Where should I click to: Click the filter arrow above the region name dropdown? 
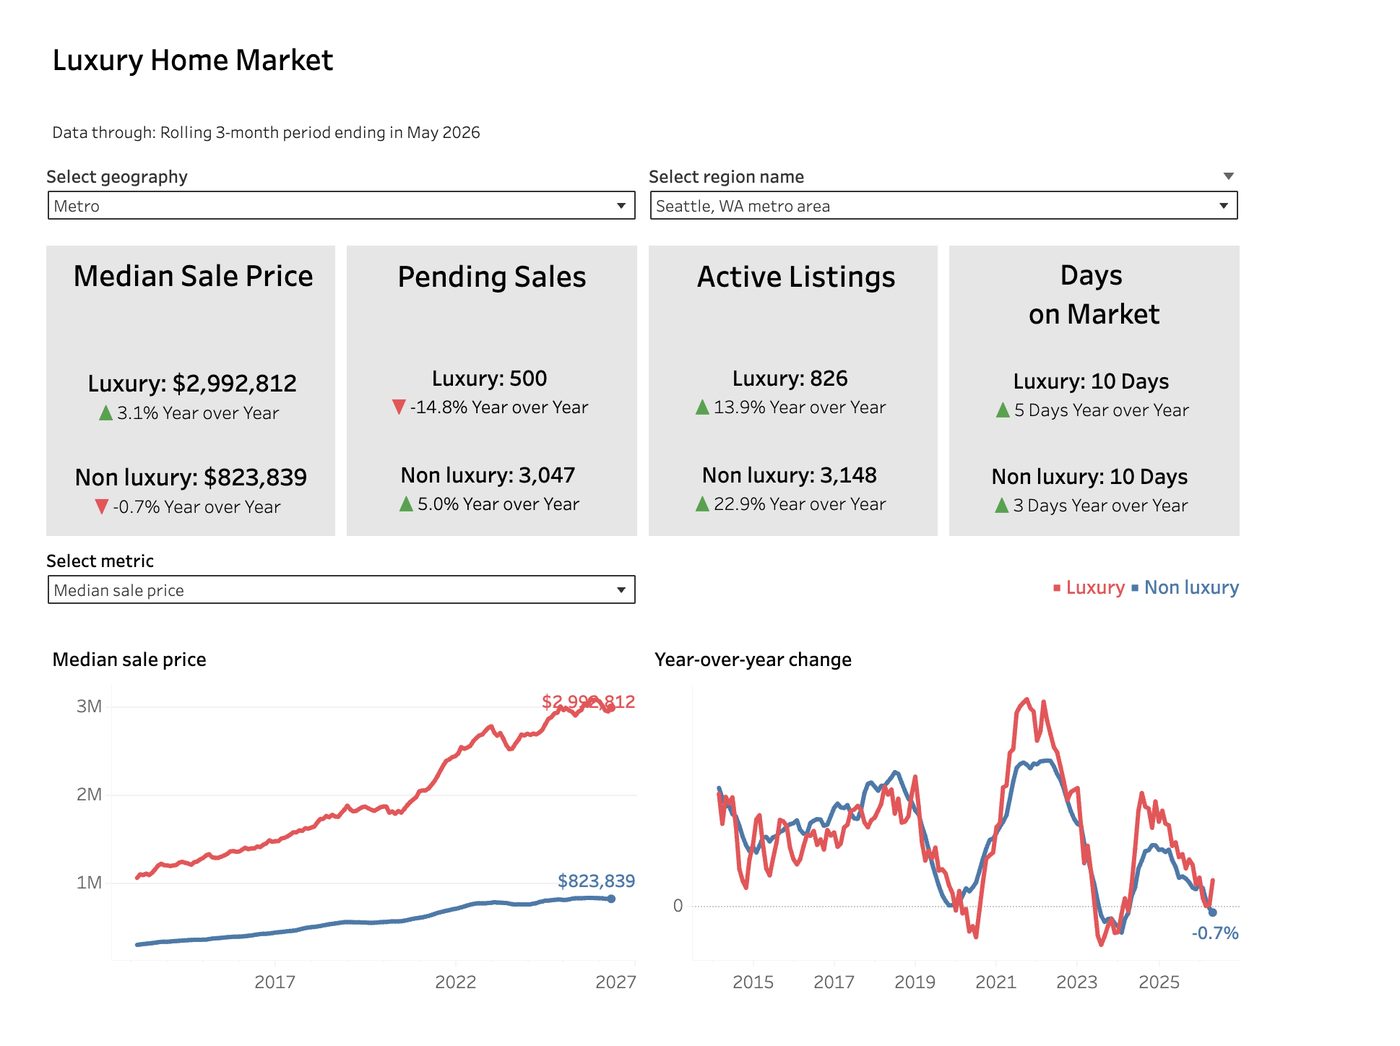[x=1229, y=176]
